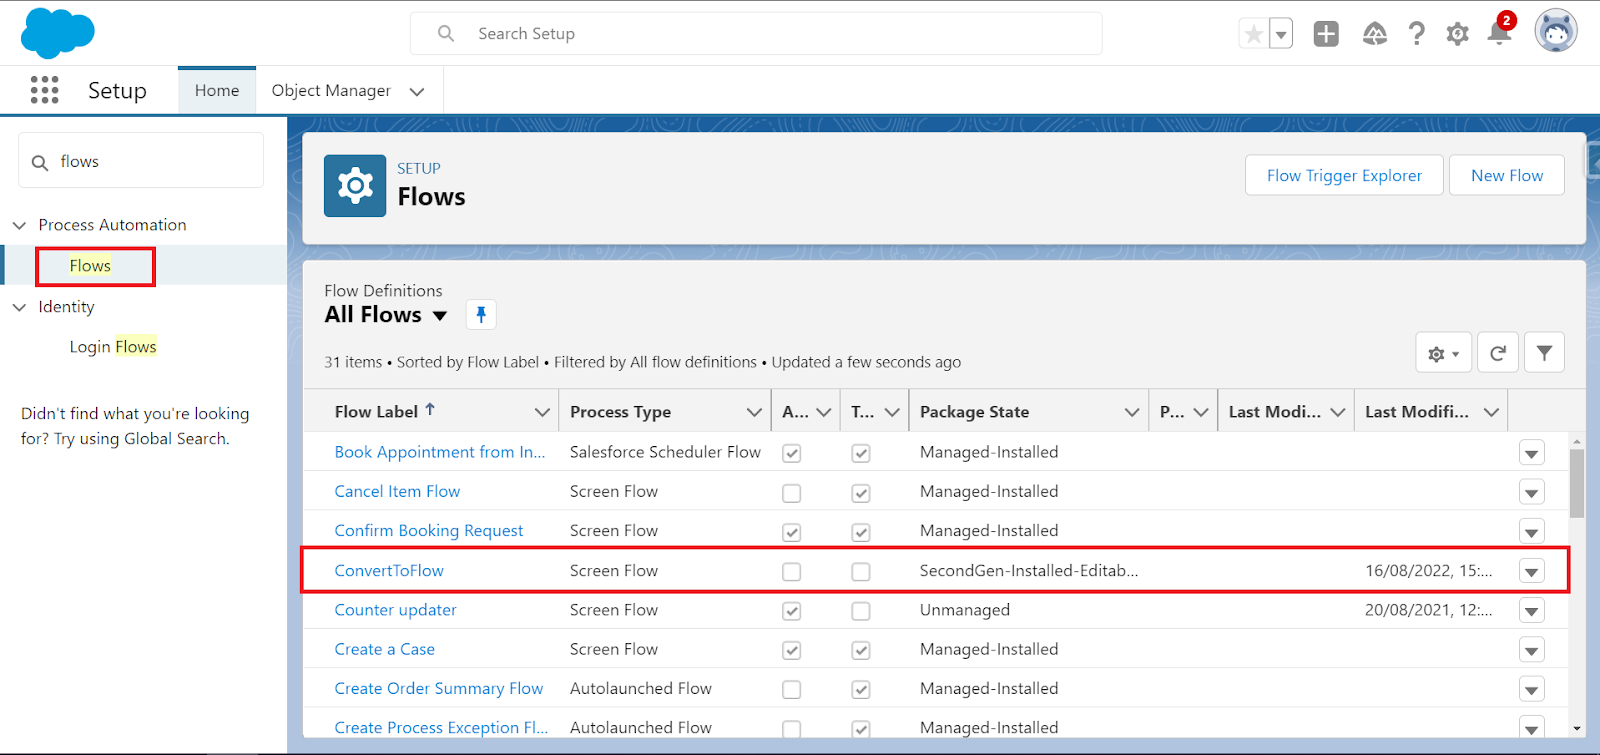
Task: Toggle first checkbox in Create a Case row
Action: [x=791, y=650]
